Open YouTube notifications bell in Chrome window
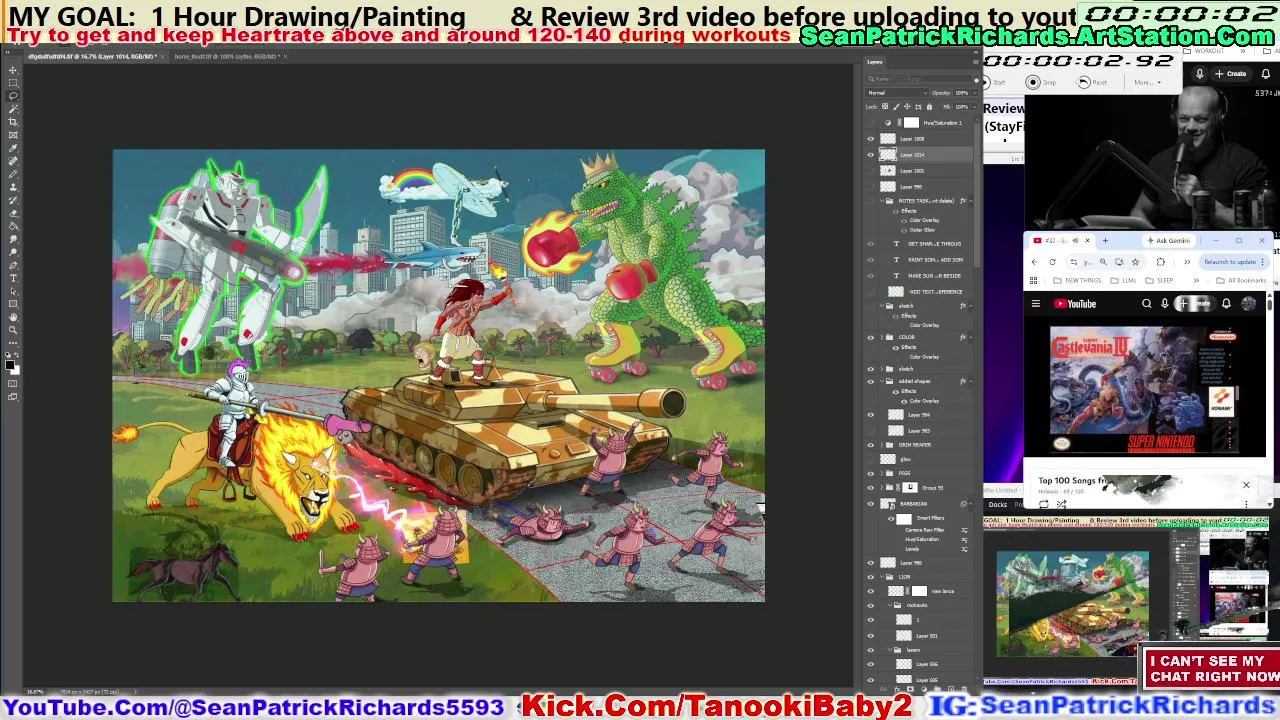1280x720 pixels. point(1226,304)
